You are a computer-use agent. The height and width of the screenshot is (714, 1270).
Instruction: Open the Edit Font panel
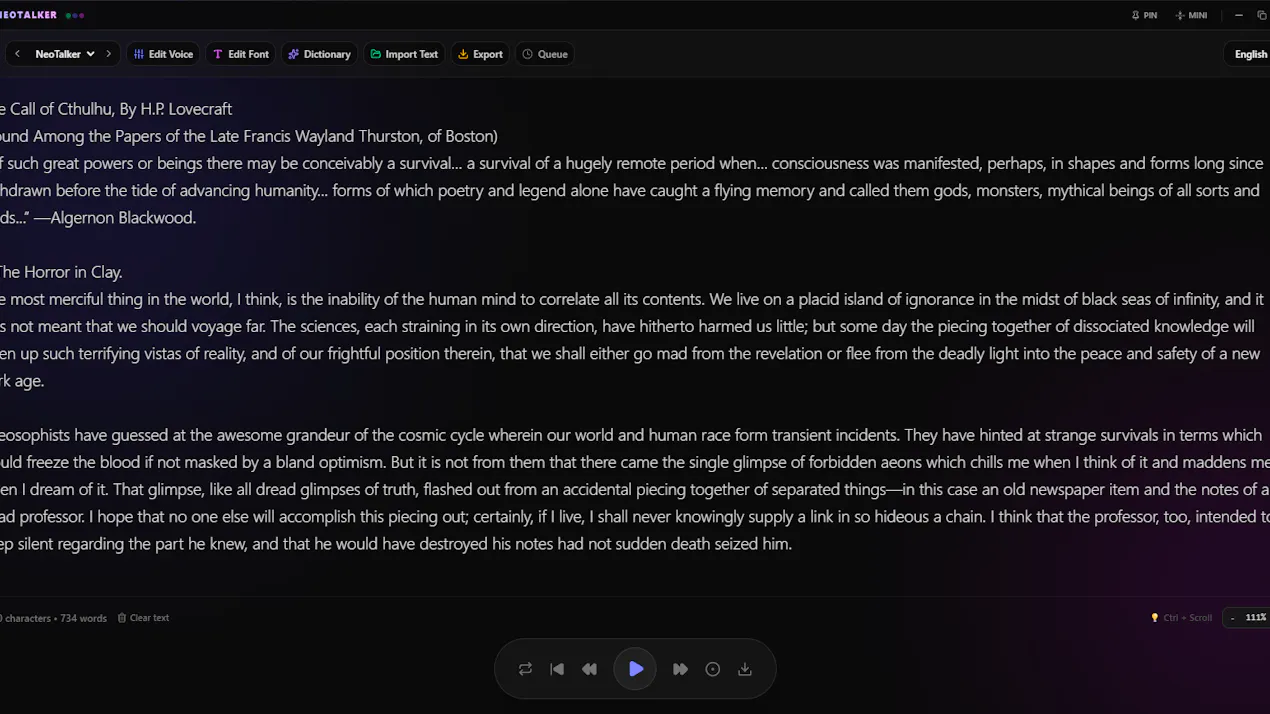tap(241, 54)
